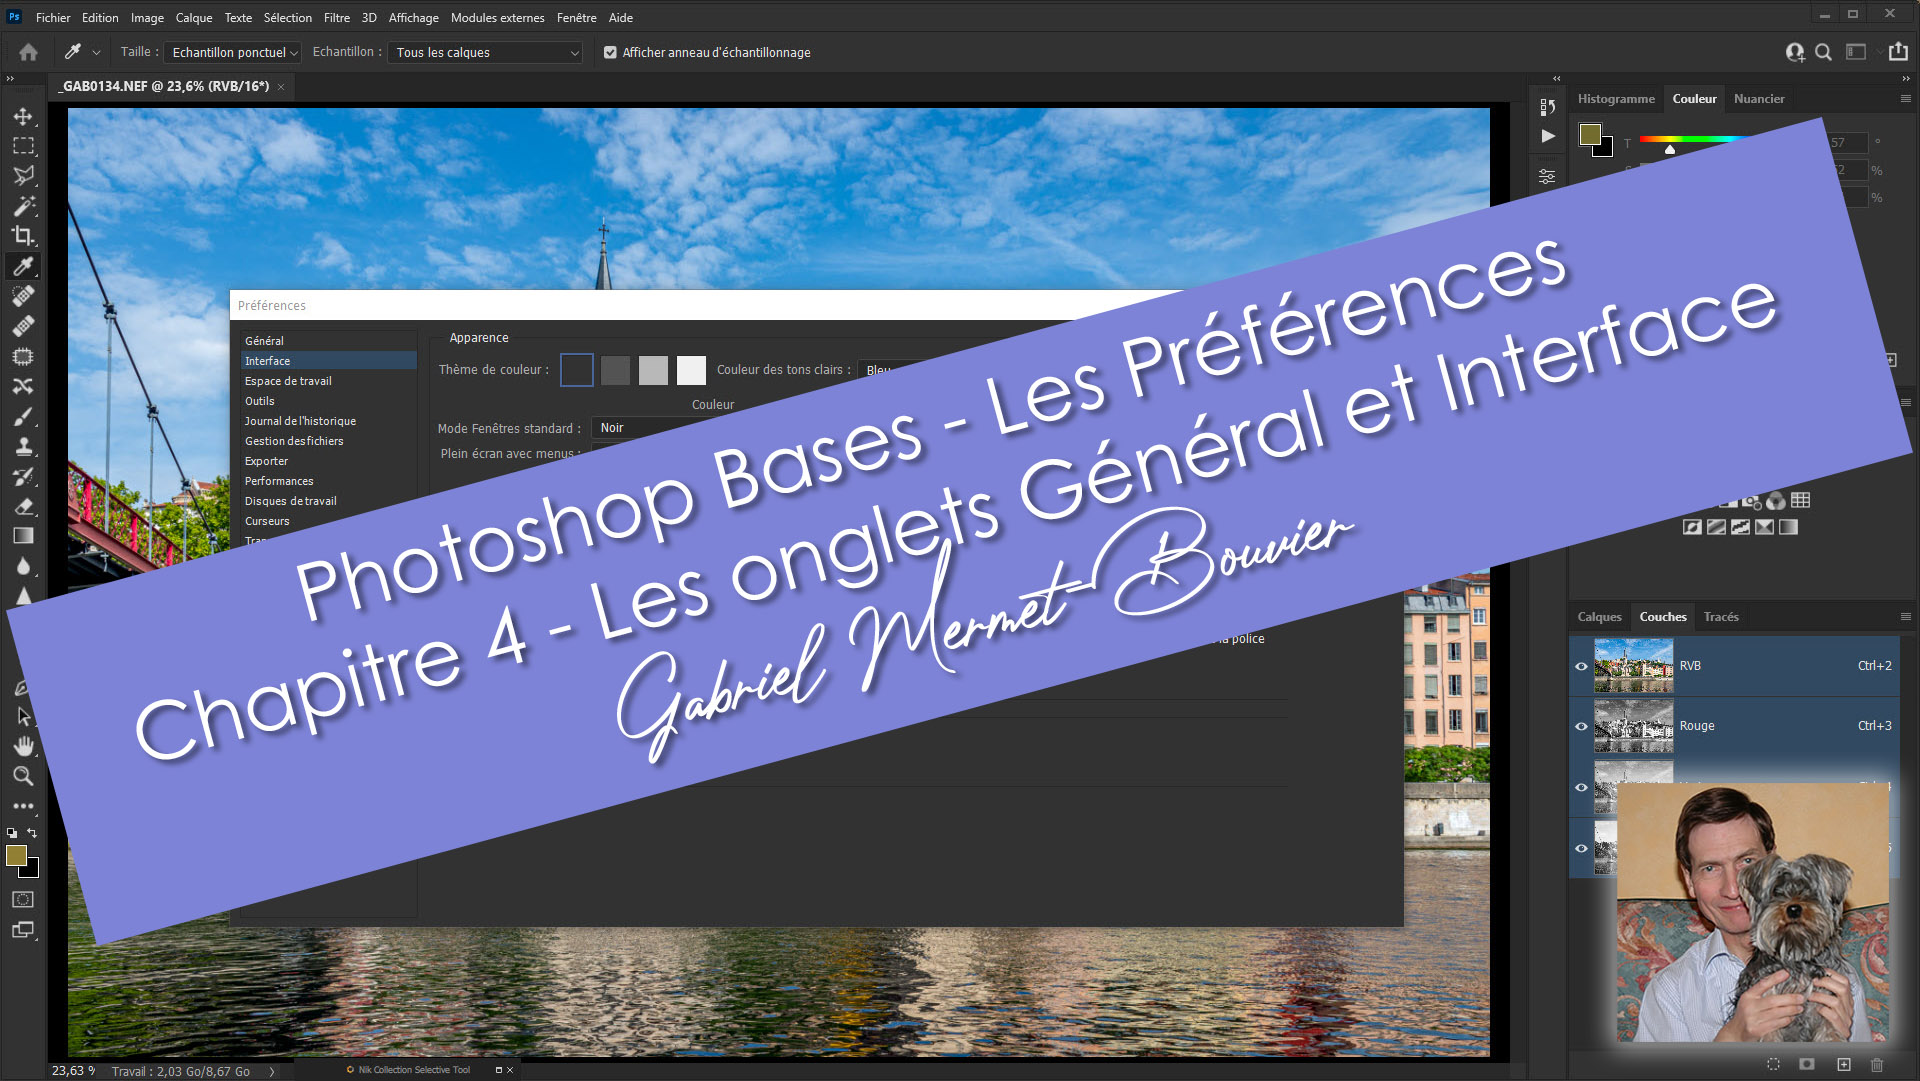Select the Zoom tool in toolbar
1920x1081 pixels.
point(23,776)
